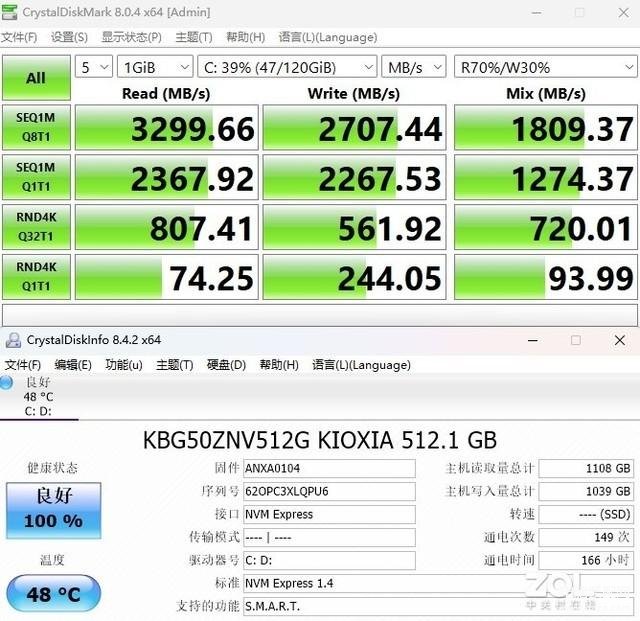Open the drive dropdown showing C: 39%

(286, 67)
